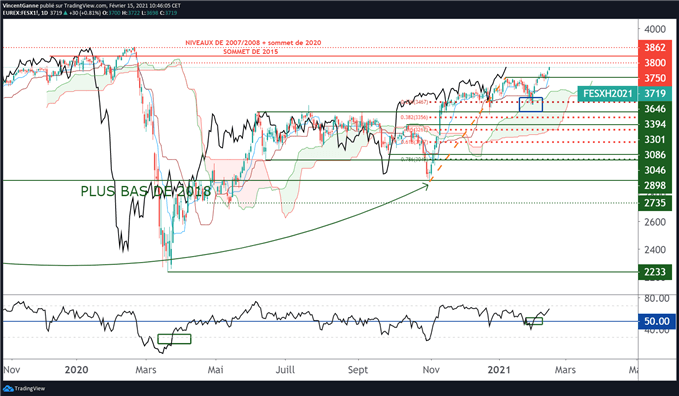The height and width of the screenshot is (396, 679).
Task: Click the green 3301 price tag
Action: (x=655, y=140)
